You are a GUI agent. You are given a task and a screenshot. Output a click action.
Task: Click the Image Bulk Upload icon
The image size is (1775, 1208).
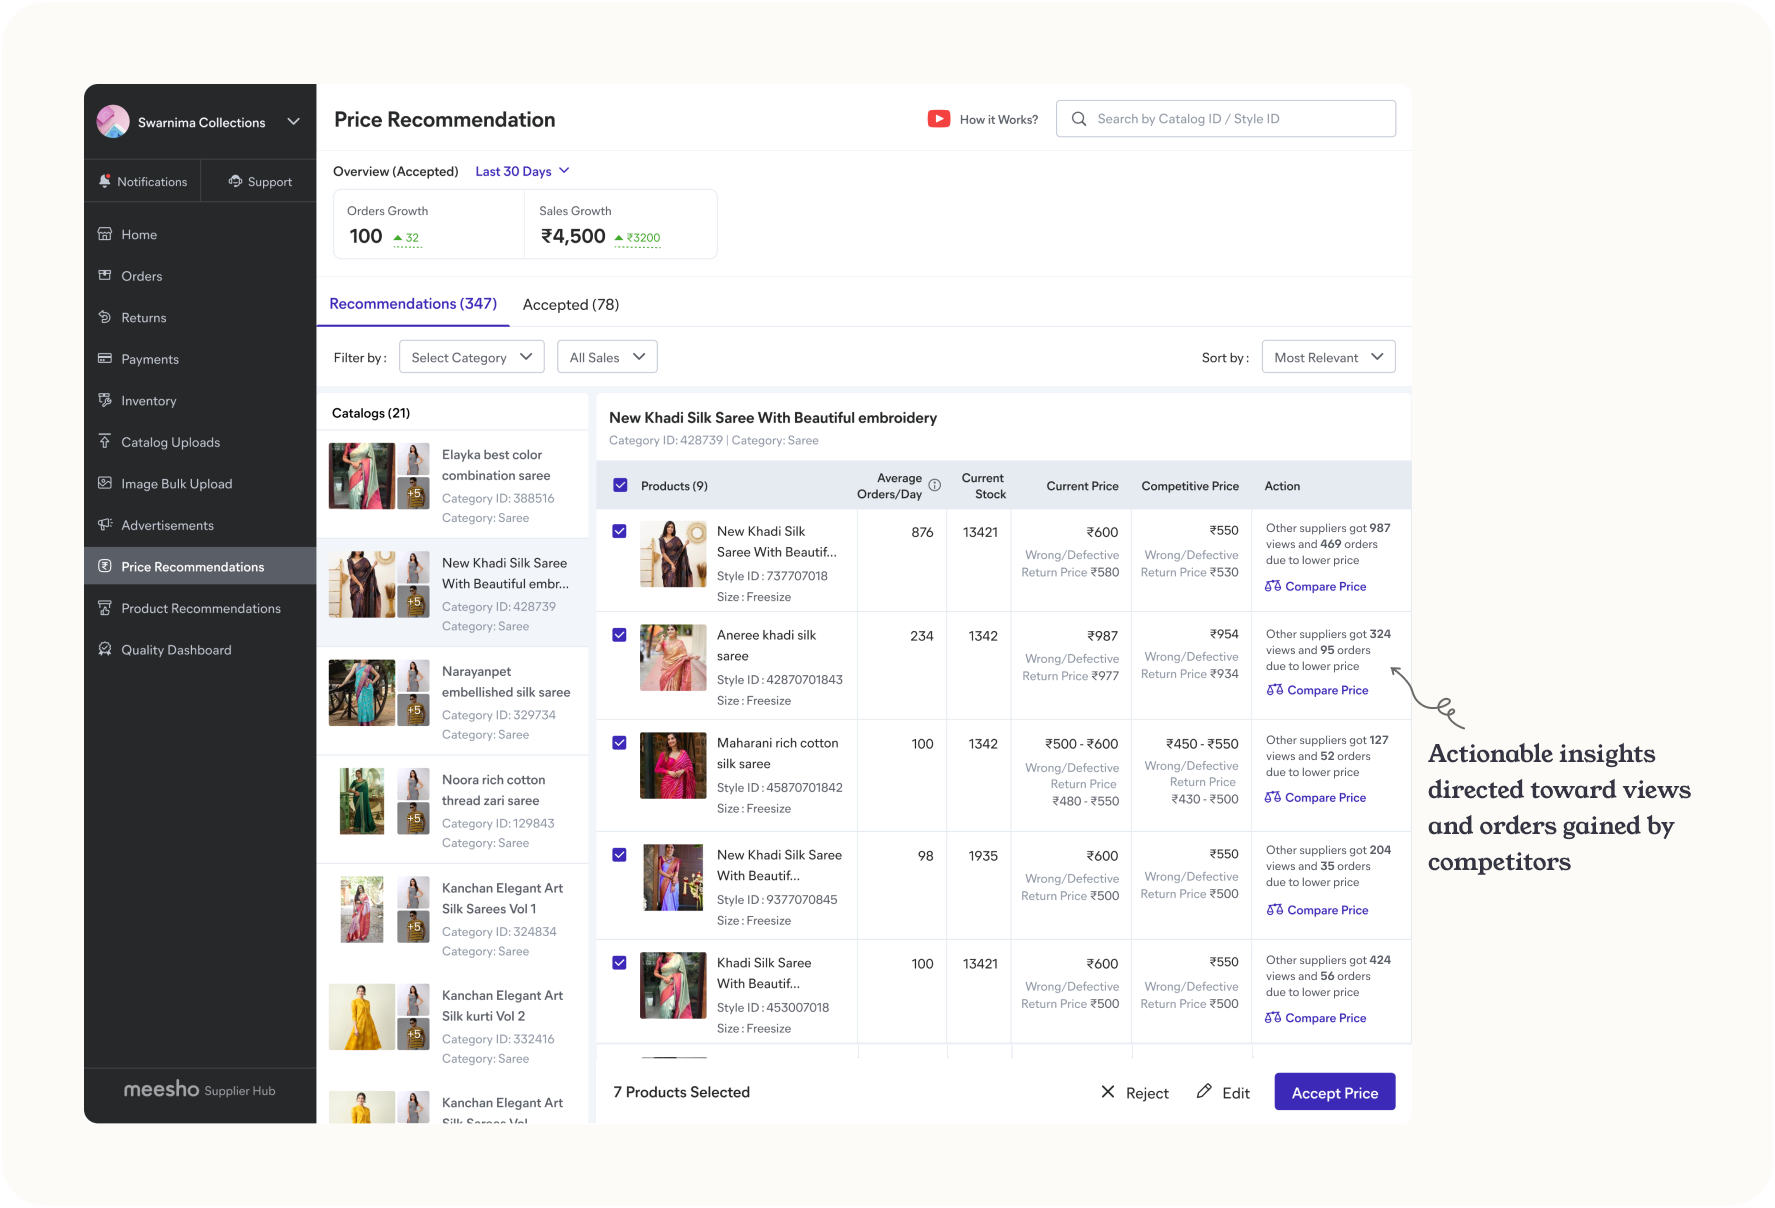(104, 483)
